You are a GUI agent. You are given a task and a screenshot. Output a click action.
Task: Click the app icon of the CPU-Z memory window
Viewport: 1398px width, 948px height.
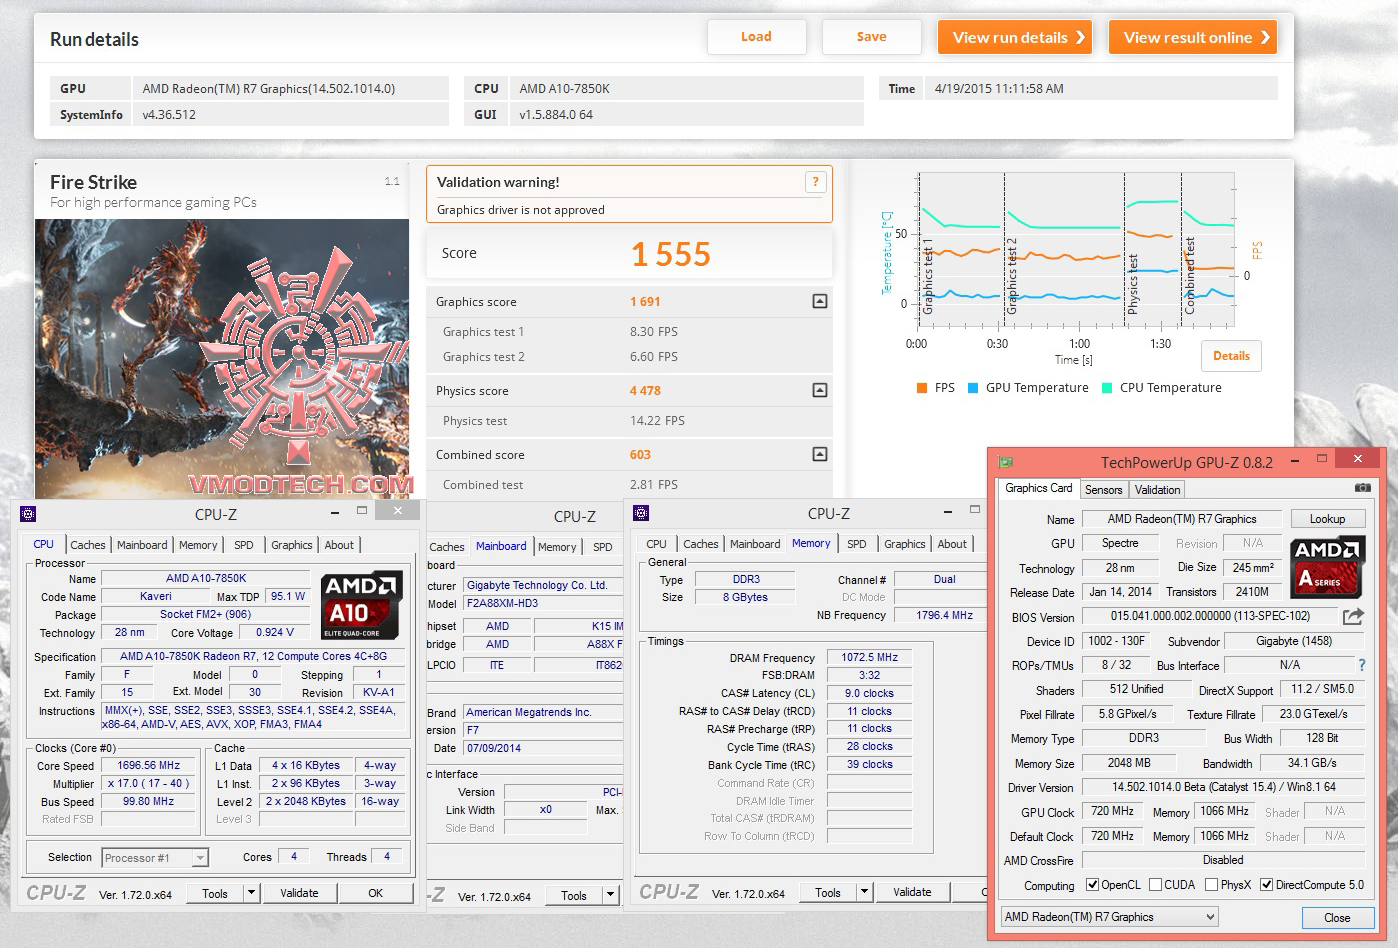tap(641, 513)
